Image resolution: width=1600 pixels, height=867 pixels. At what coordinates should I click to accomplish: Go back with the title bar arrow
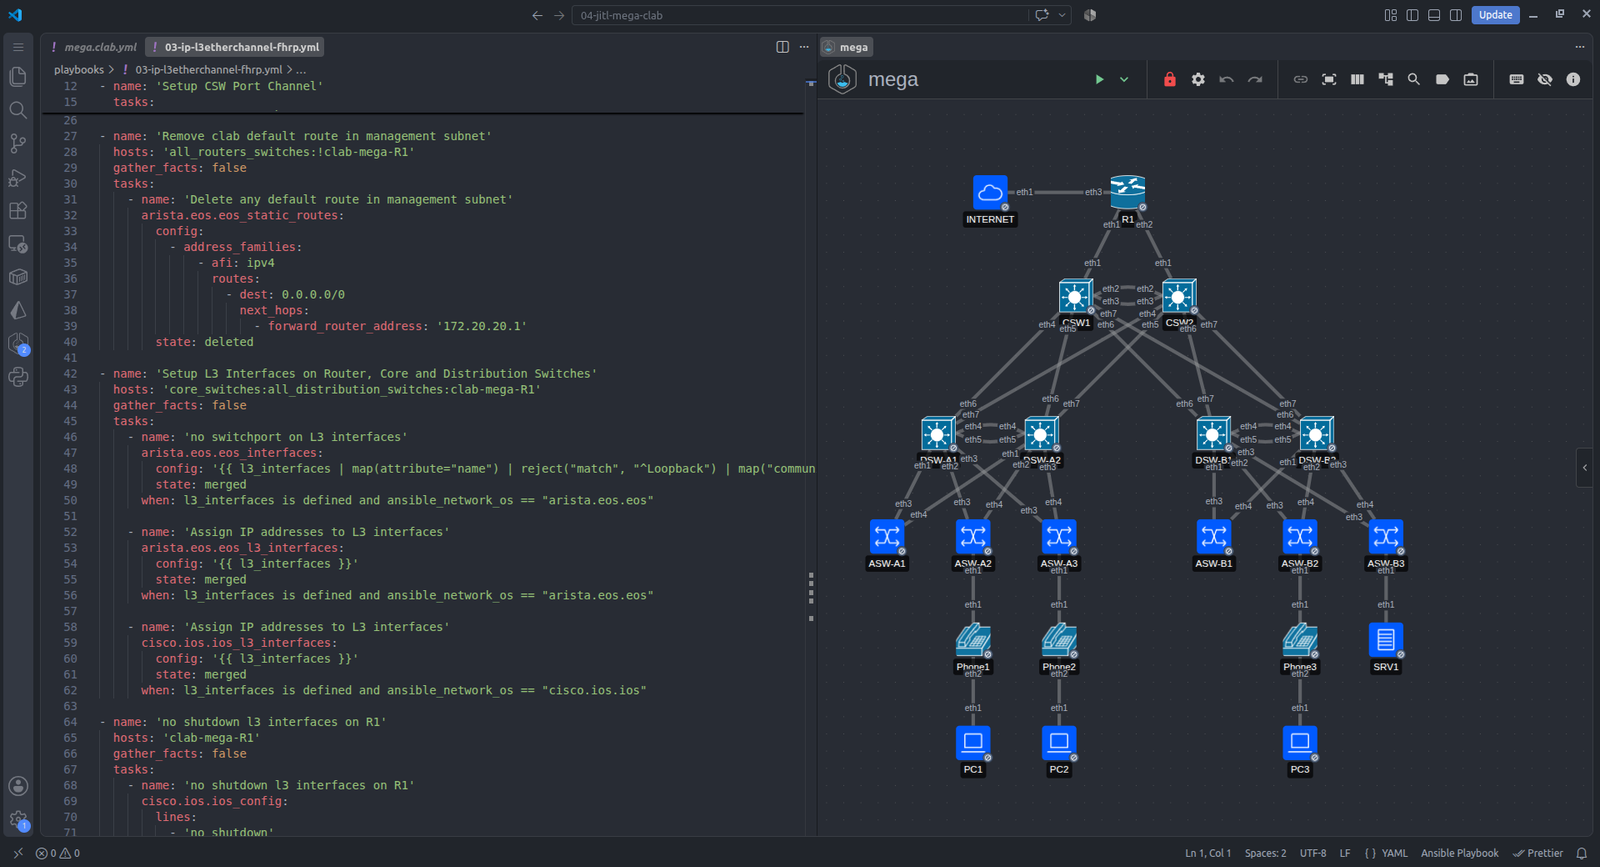[x=537, y=15]
